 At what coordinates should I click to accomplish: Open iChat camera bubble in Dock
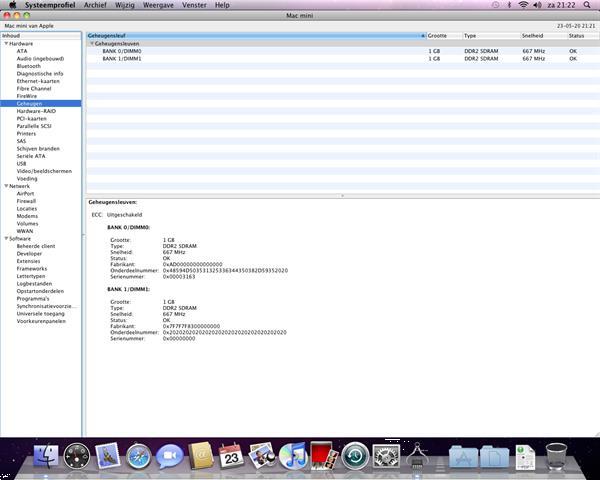click(x=170, y=456)
